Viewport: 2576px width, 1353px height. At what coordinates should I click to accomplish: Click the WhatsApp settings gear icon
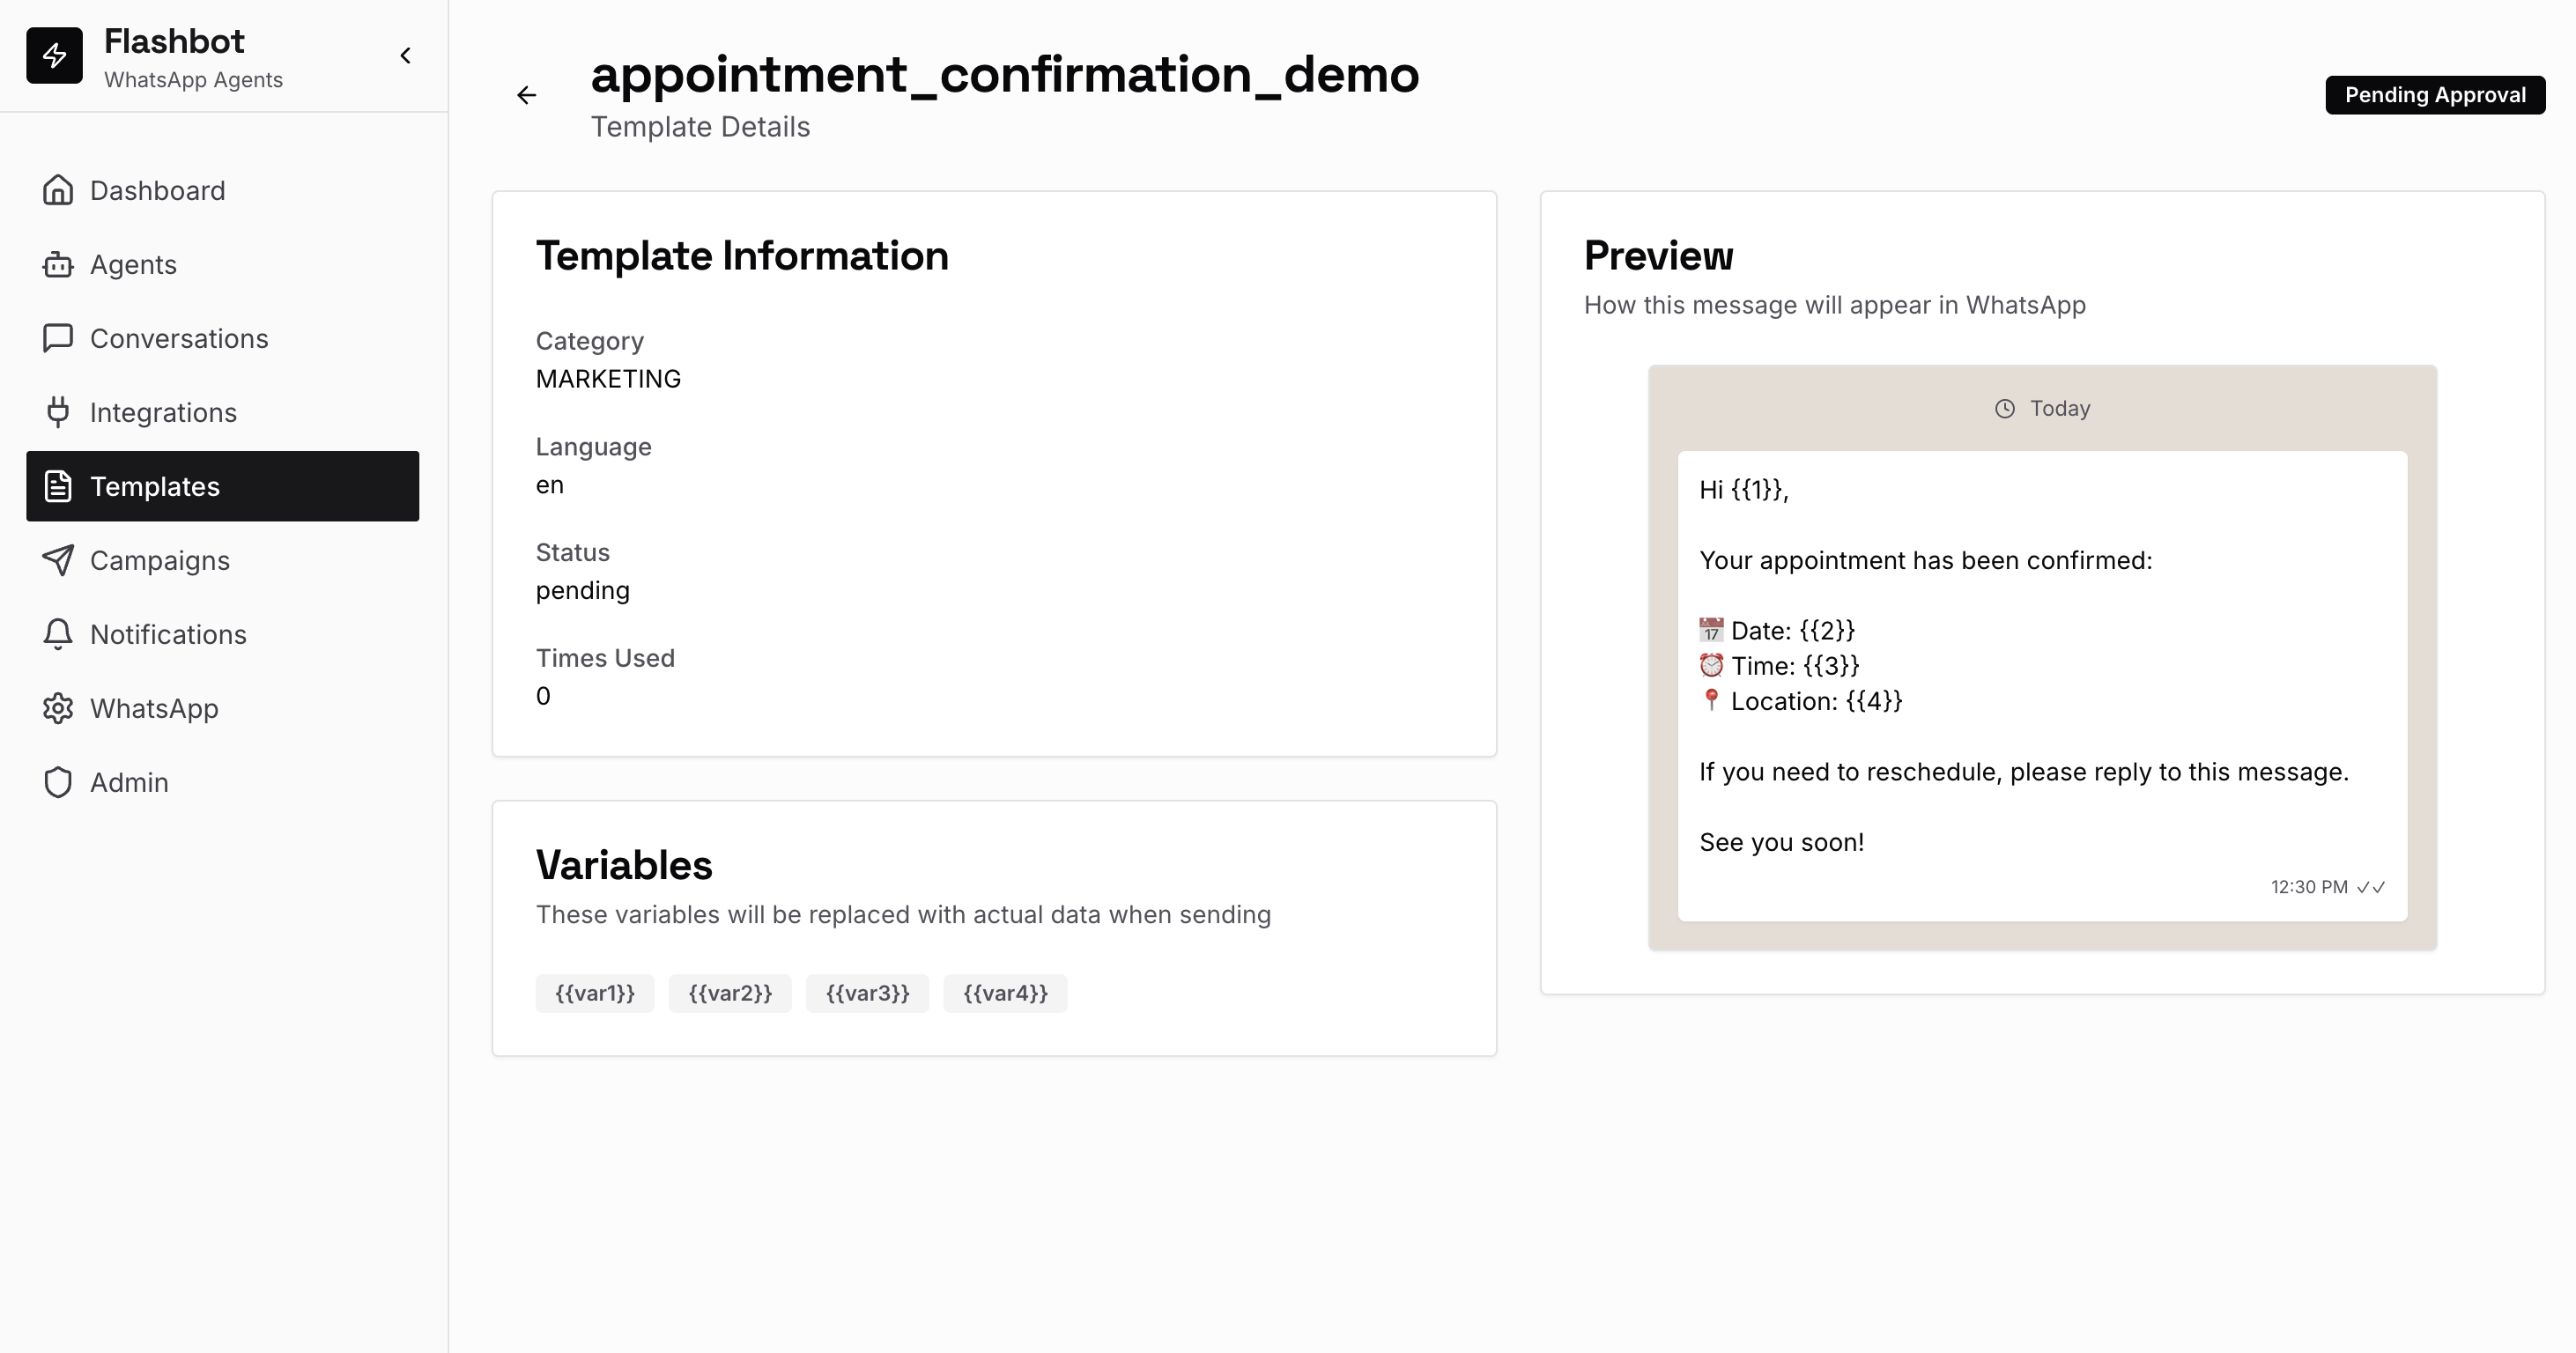pos(58,708)
